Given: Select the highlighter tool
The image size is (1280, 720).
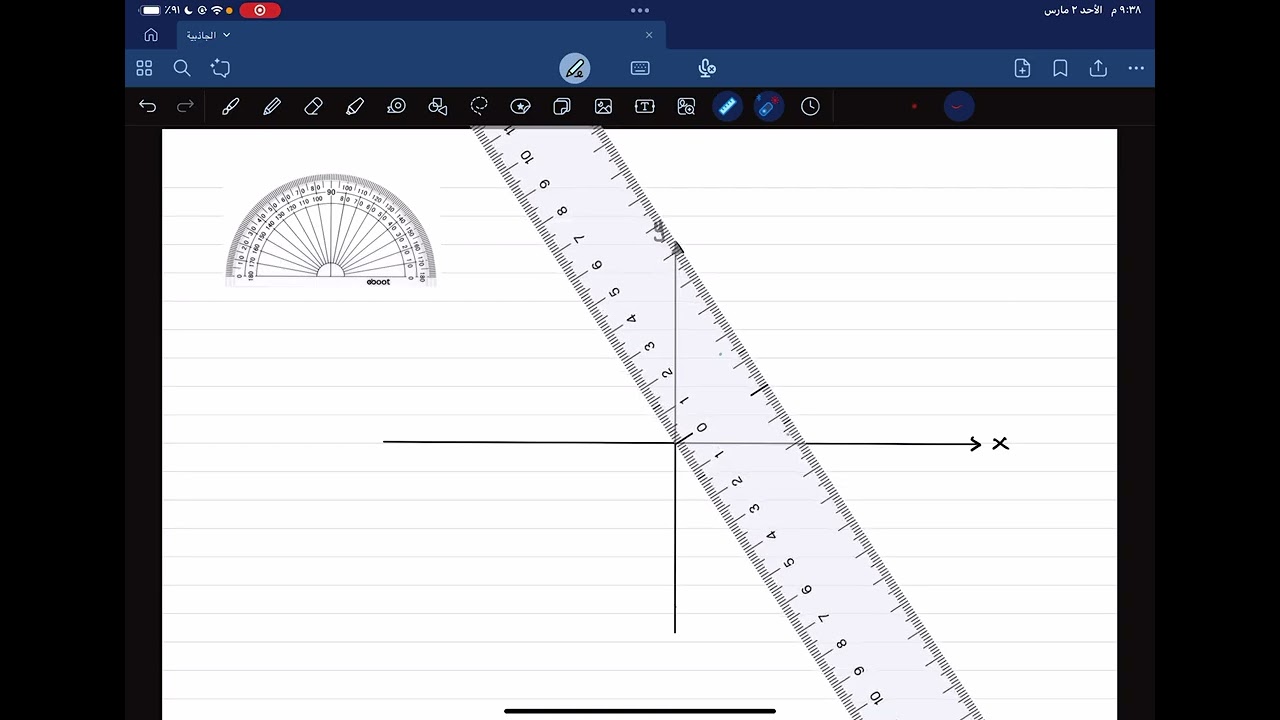Looking at the screenshot, I should click(355, 106).
